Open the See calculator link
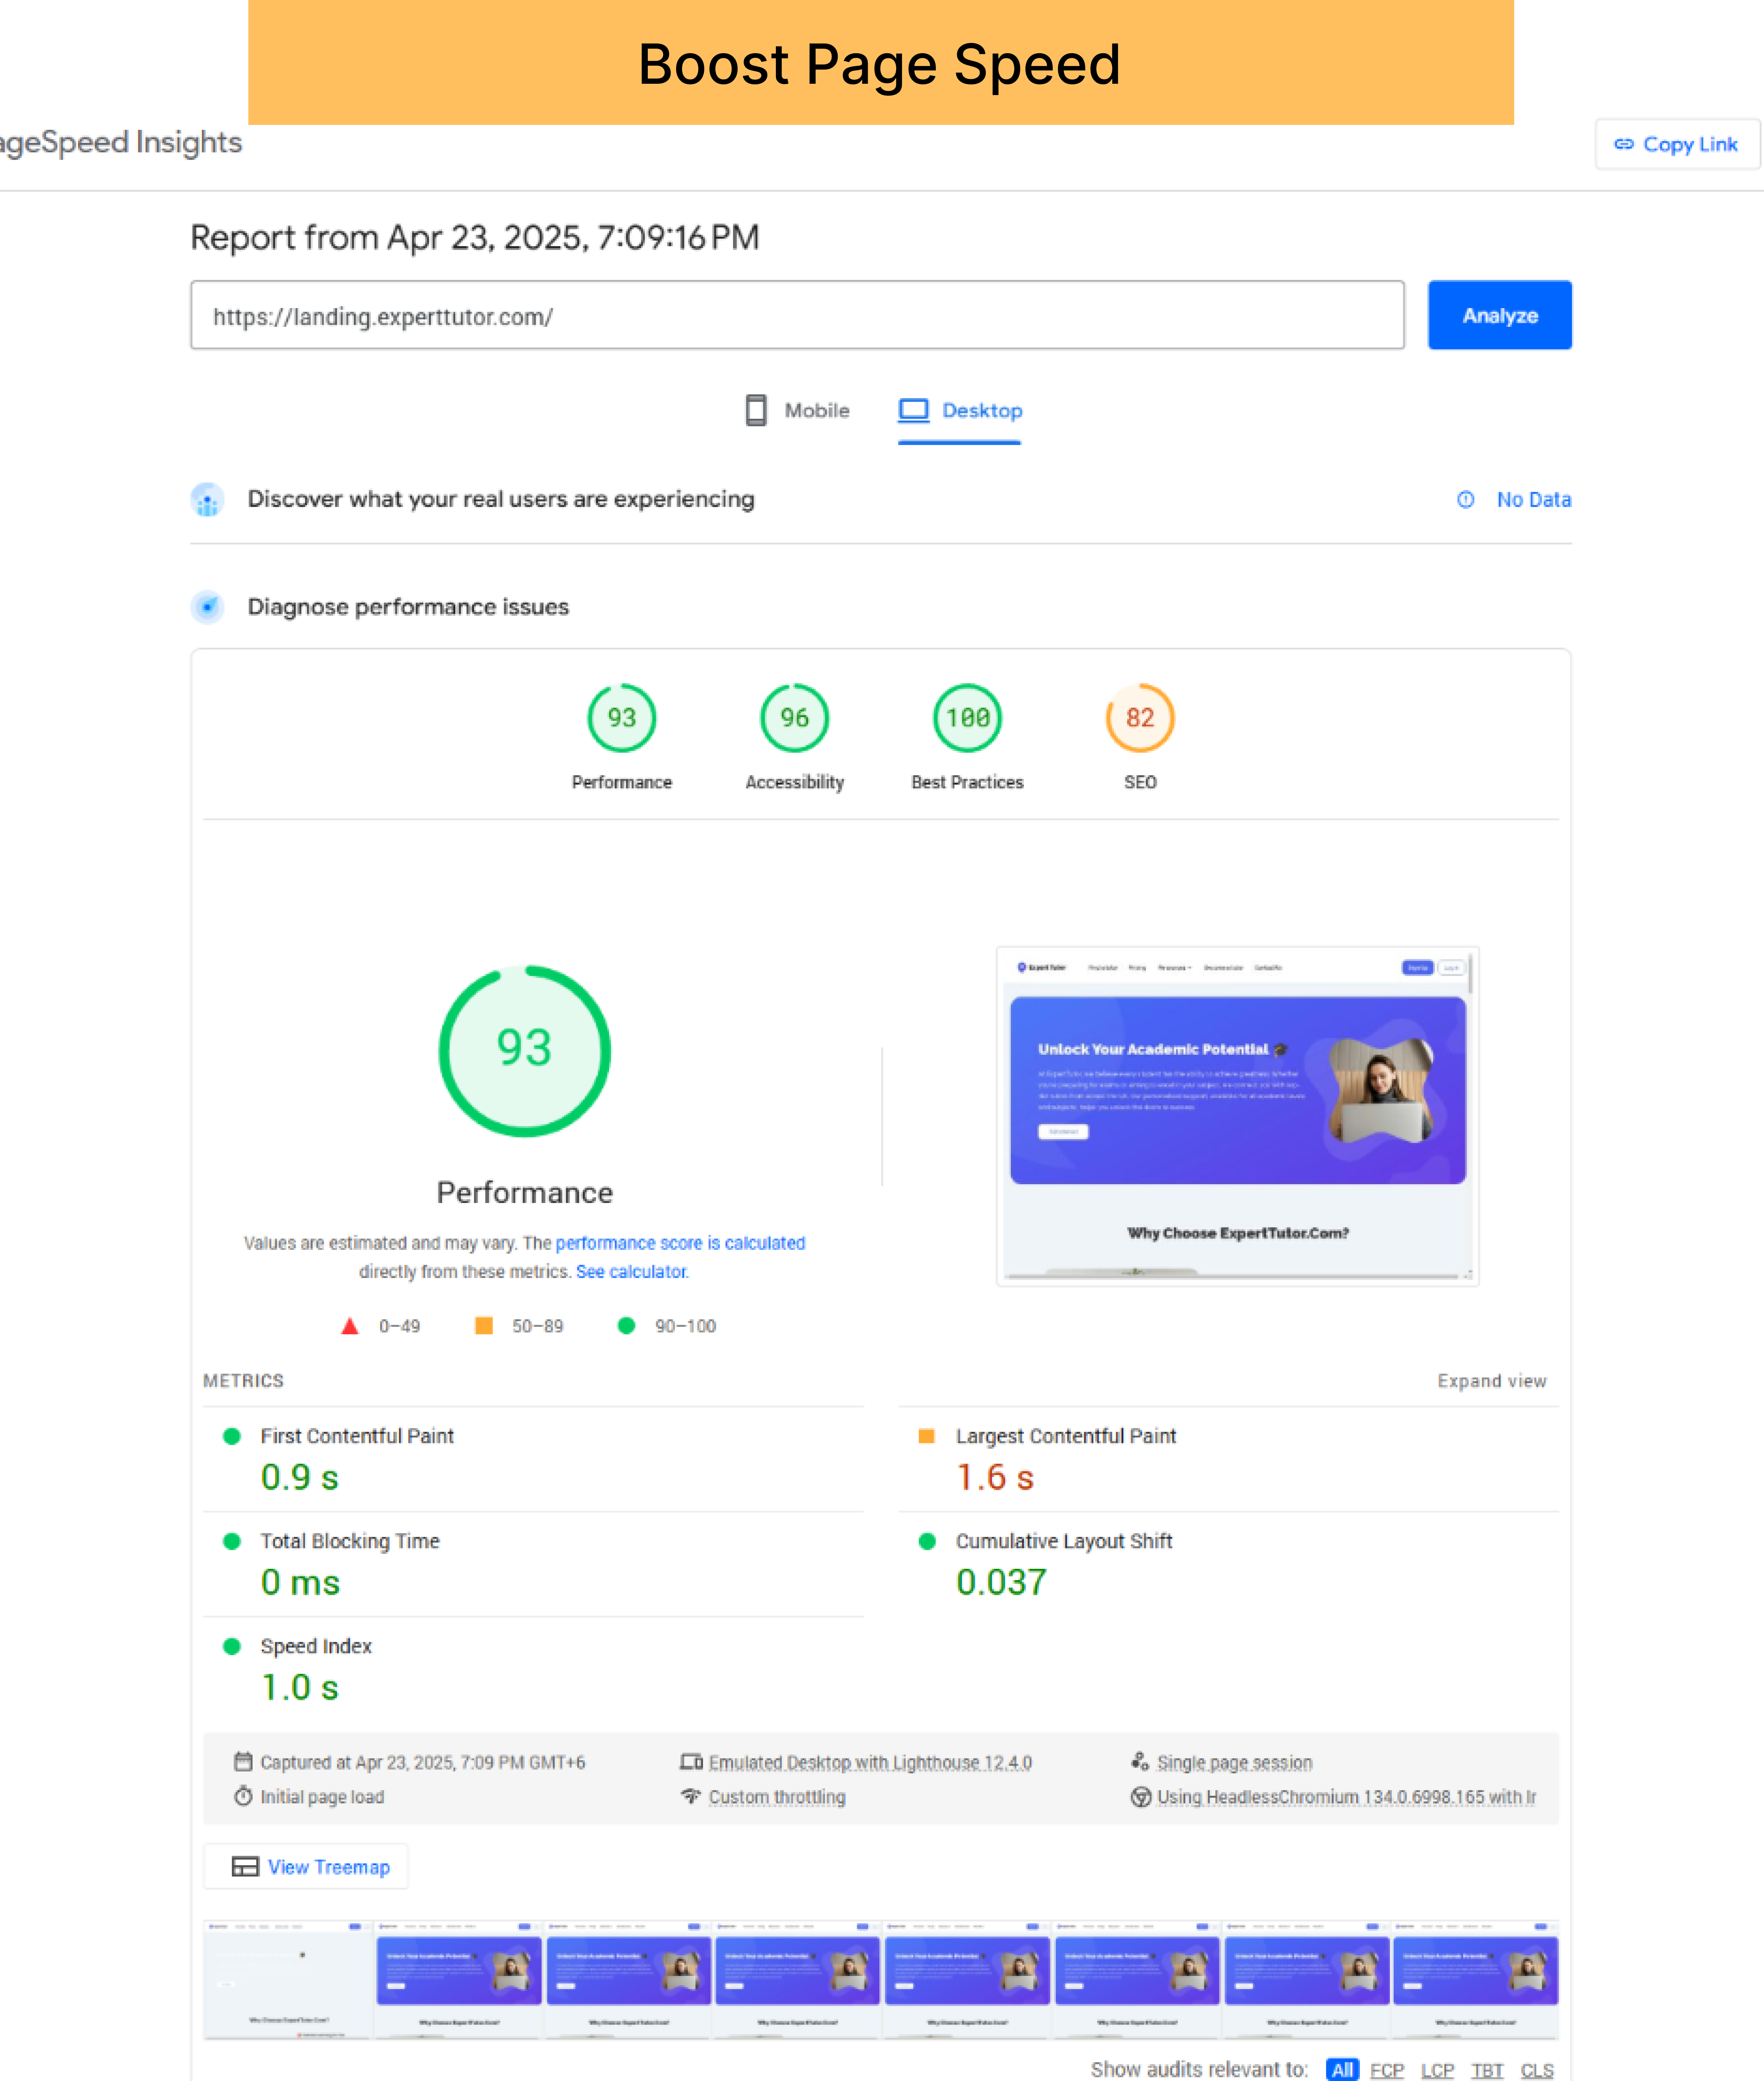1764x2081 pixels. [x=632, y=1272]
